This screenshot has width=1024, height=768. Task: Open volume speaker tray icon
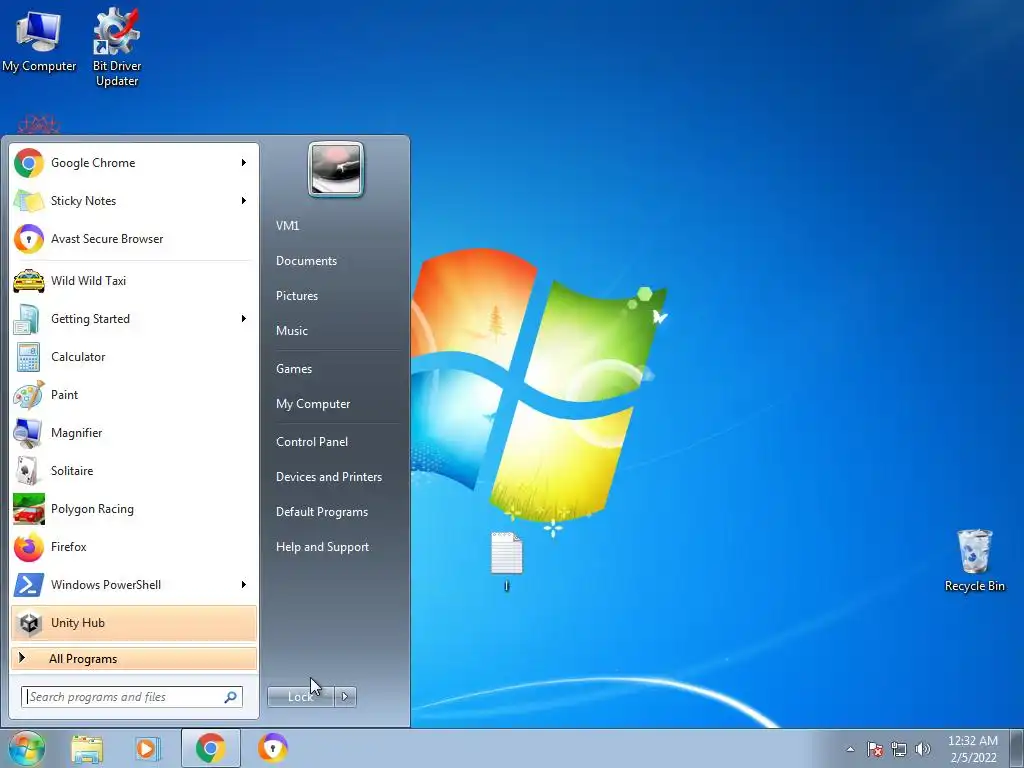coord(923,749)
